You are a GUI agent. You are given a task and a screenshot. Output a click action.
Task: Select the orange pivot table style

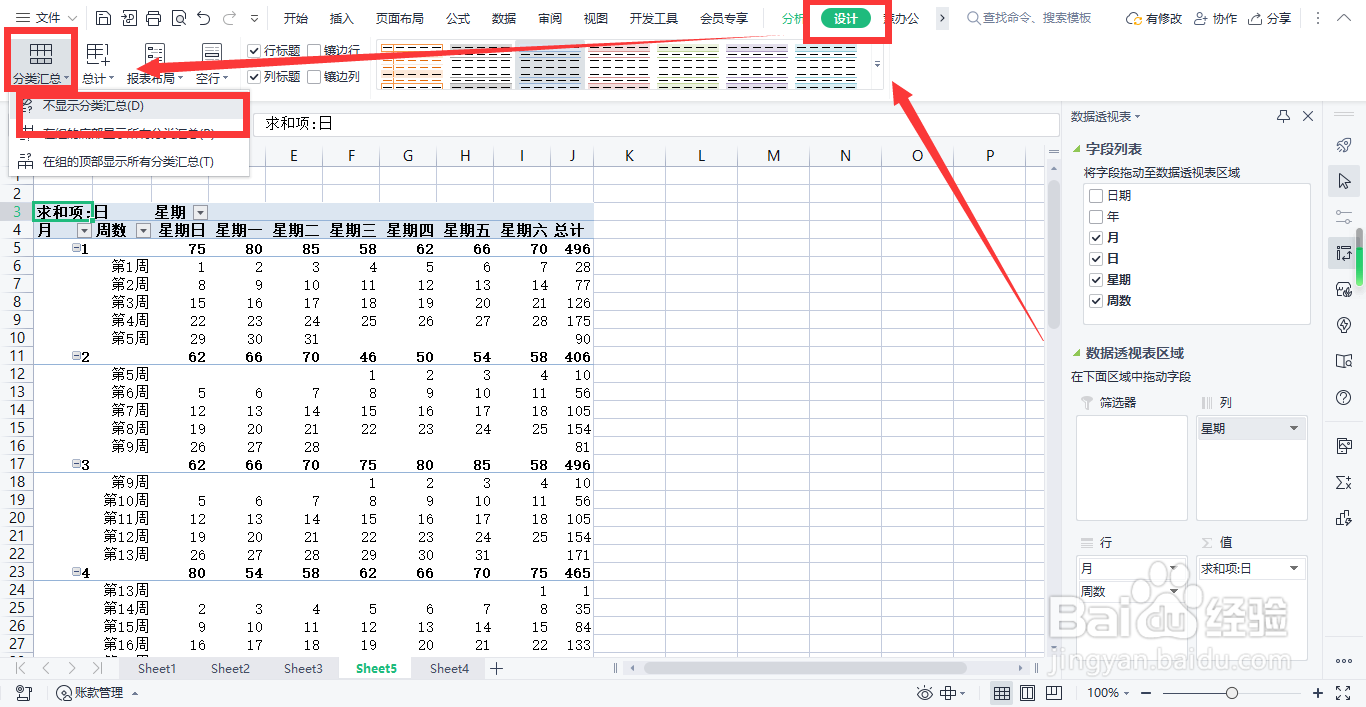[411, 65]
